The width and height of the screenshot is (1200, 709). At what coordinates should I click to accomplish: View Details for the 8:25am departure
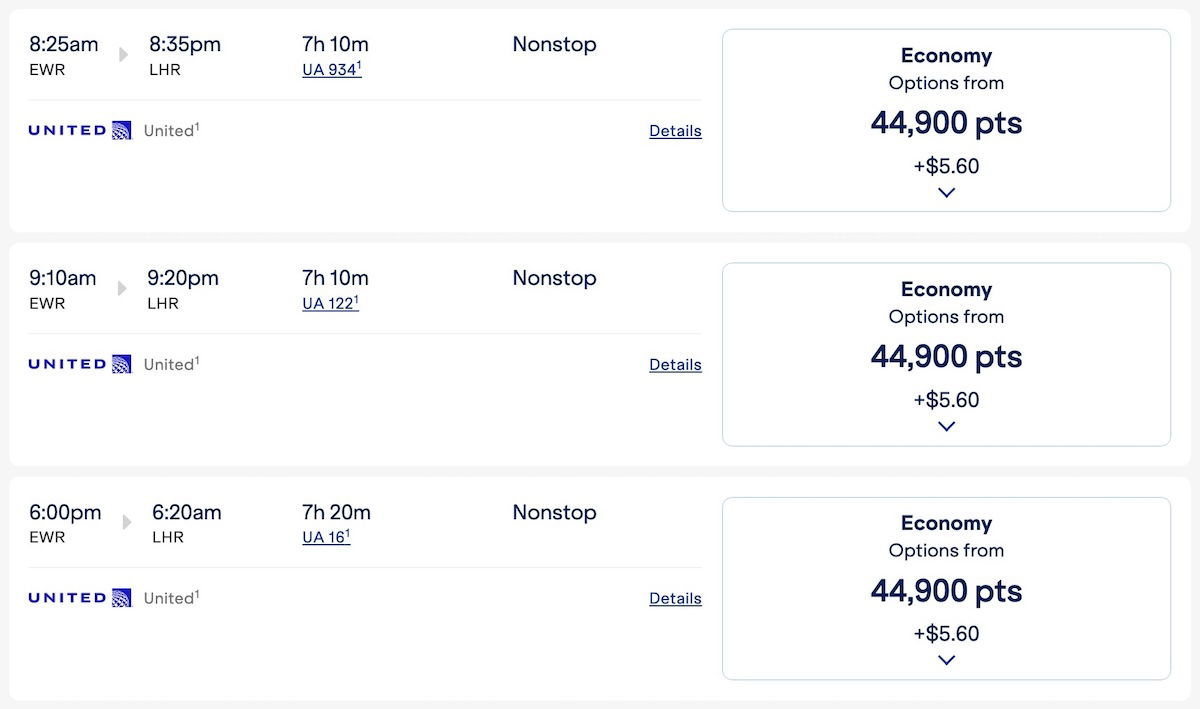click(675, 131)
